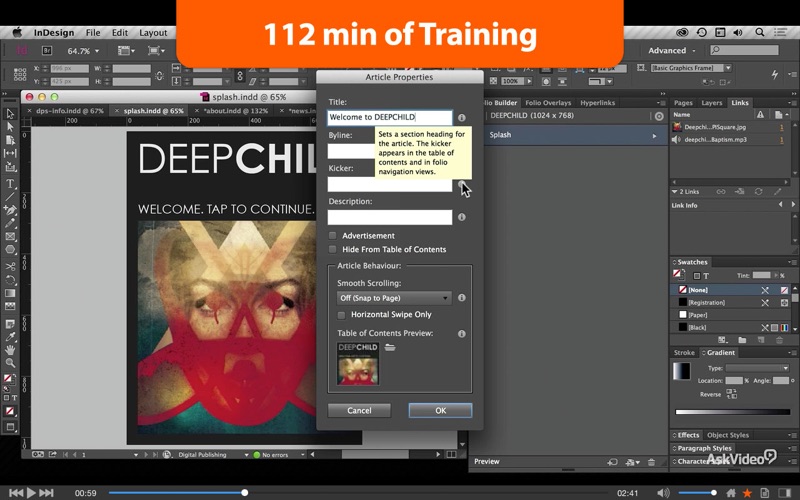
Task: Open Smooth Scrolling dropdown
Action: tap(394, 298)
